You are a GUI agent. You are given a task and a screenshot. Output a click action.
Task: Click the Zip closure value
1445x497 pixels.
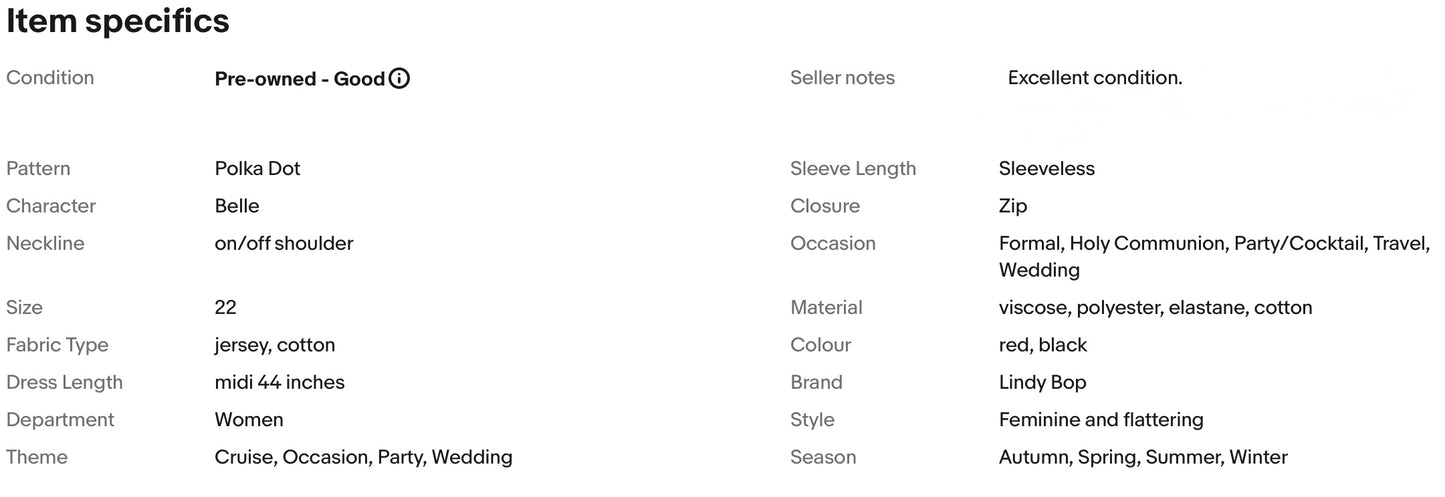(1012, 206)
